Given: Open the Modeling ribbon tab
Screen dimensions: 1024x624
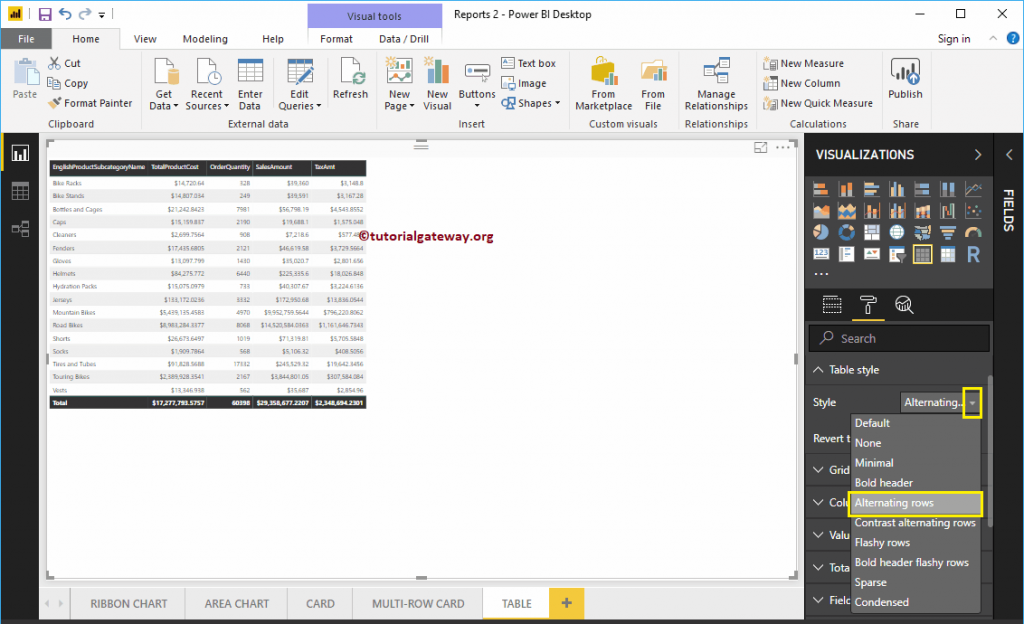Looking at the screenshot, I should 205,38.
